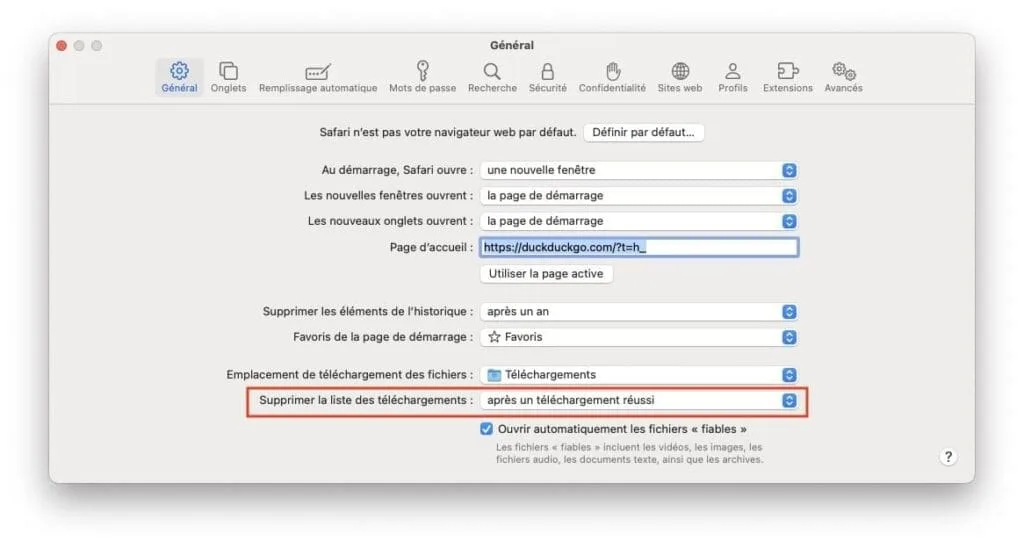Image resolution: width=1024 pixels, height=548 pixels.
Task: Open the Téléchargements location dropdown
Action: pyautogui.click(x=639, y=374)
